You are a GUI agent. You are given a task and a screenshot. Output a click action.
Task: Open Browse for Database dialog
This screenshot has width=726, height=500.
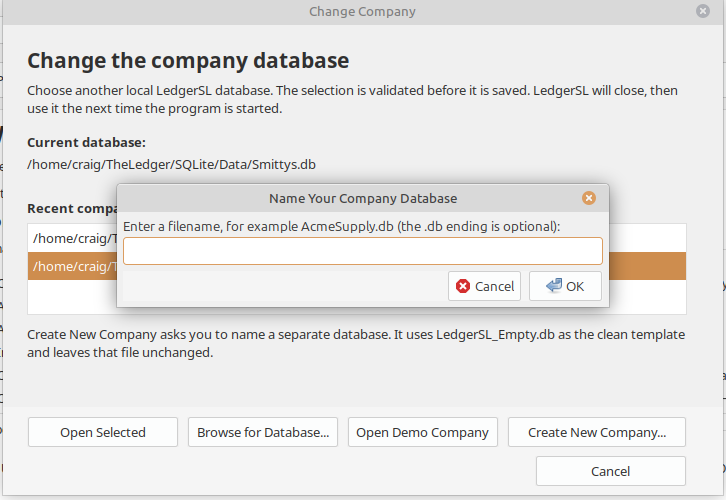coord(263,432)
